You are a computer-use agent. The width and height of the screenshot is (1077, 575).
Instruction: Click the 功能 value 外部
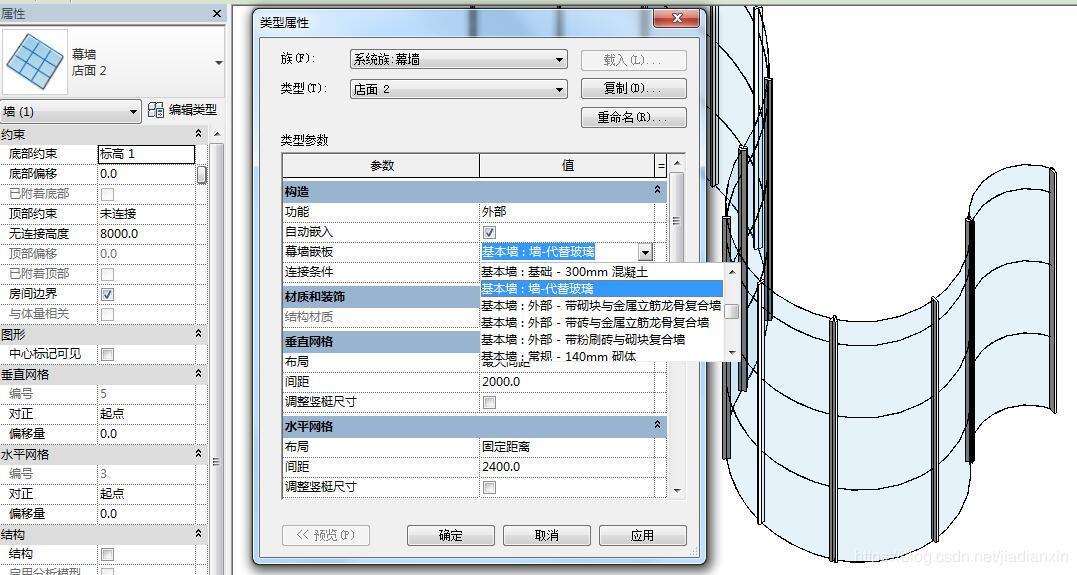(567, 212)
